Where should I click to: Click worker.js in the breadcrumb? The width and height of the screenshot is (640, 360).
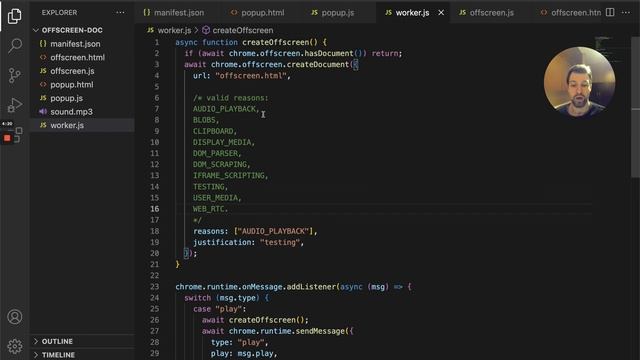[x=174, y=30]
